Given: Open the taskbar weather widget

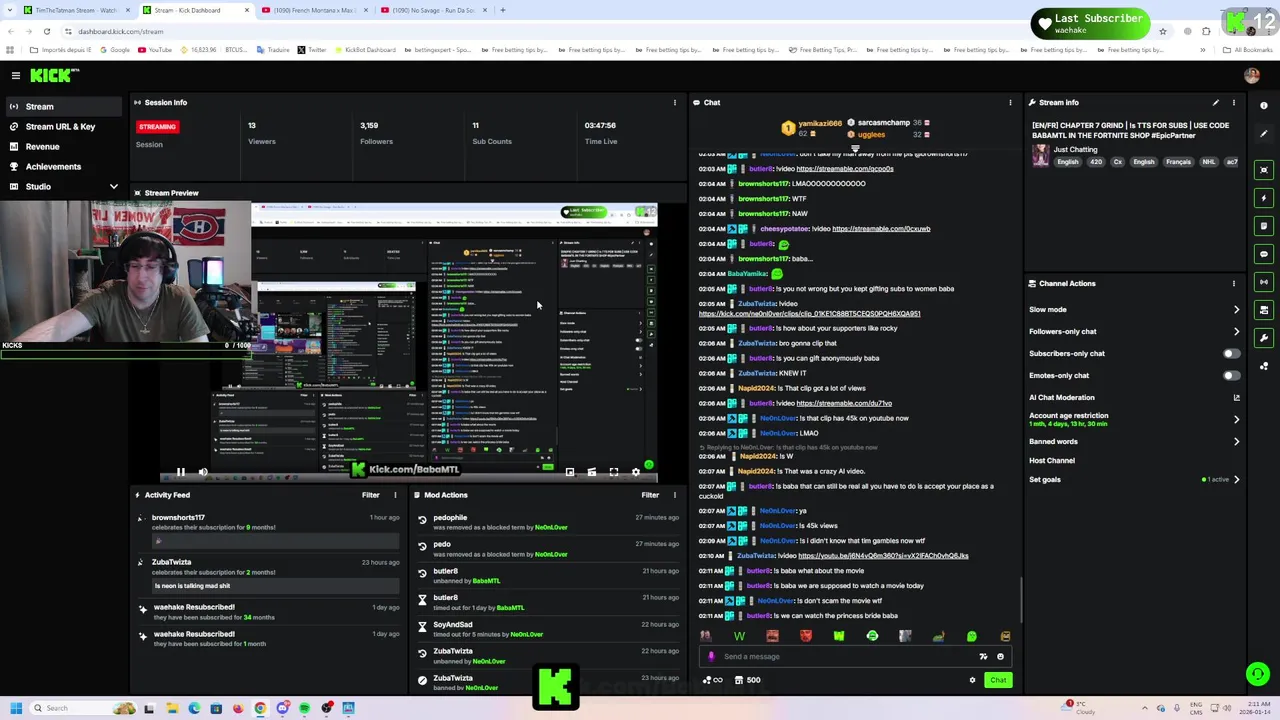Looking at the screenshot, I should [x=1079, y=708].
